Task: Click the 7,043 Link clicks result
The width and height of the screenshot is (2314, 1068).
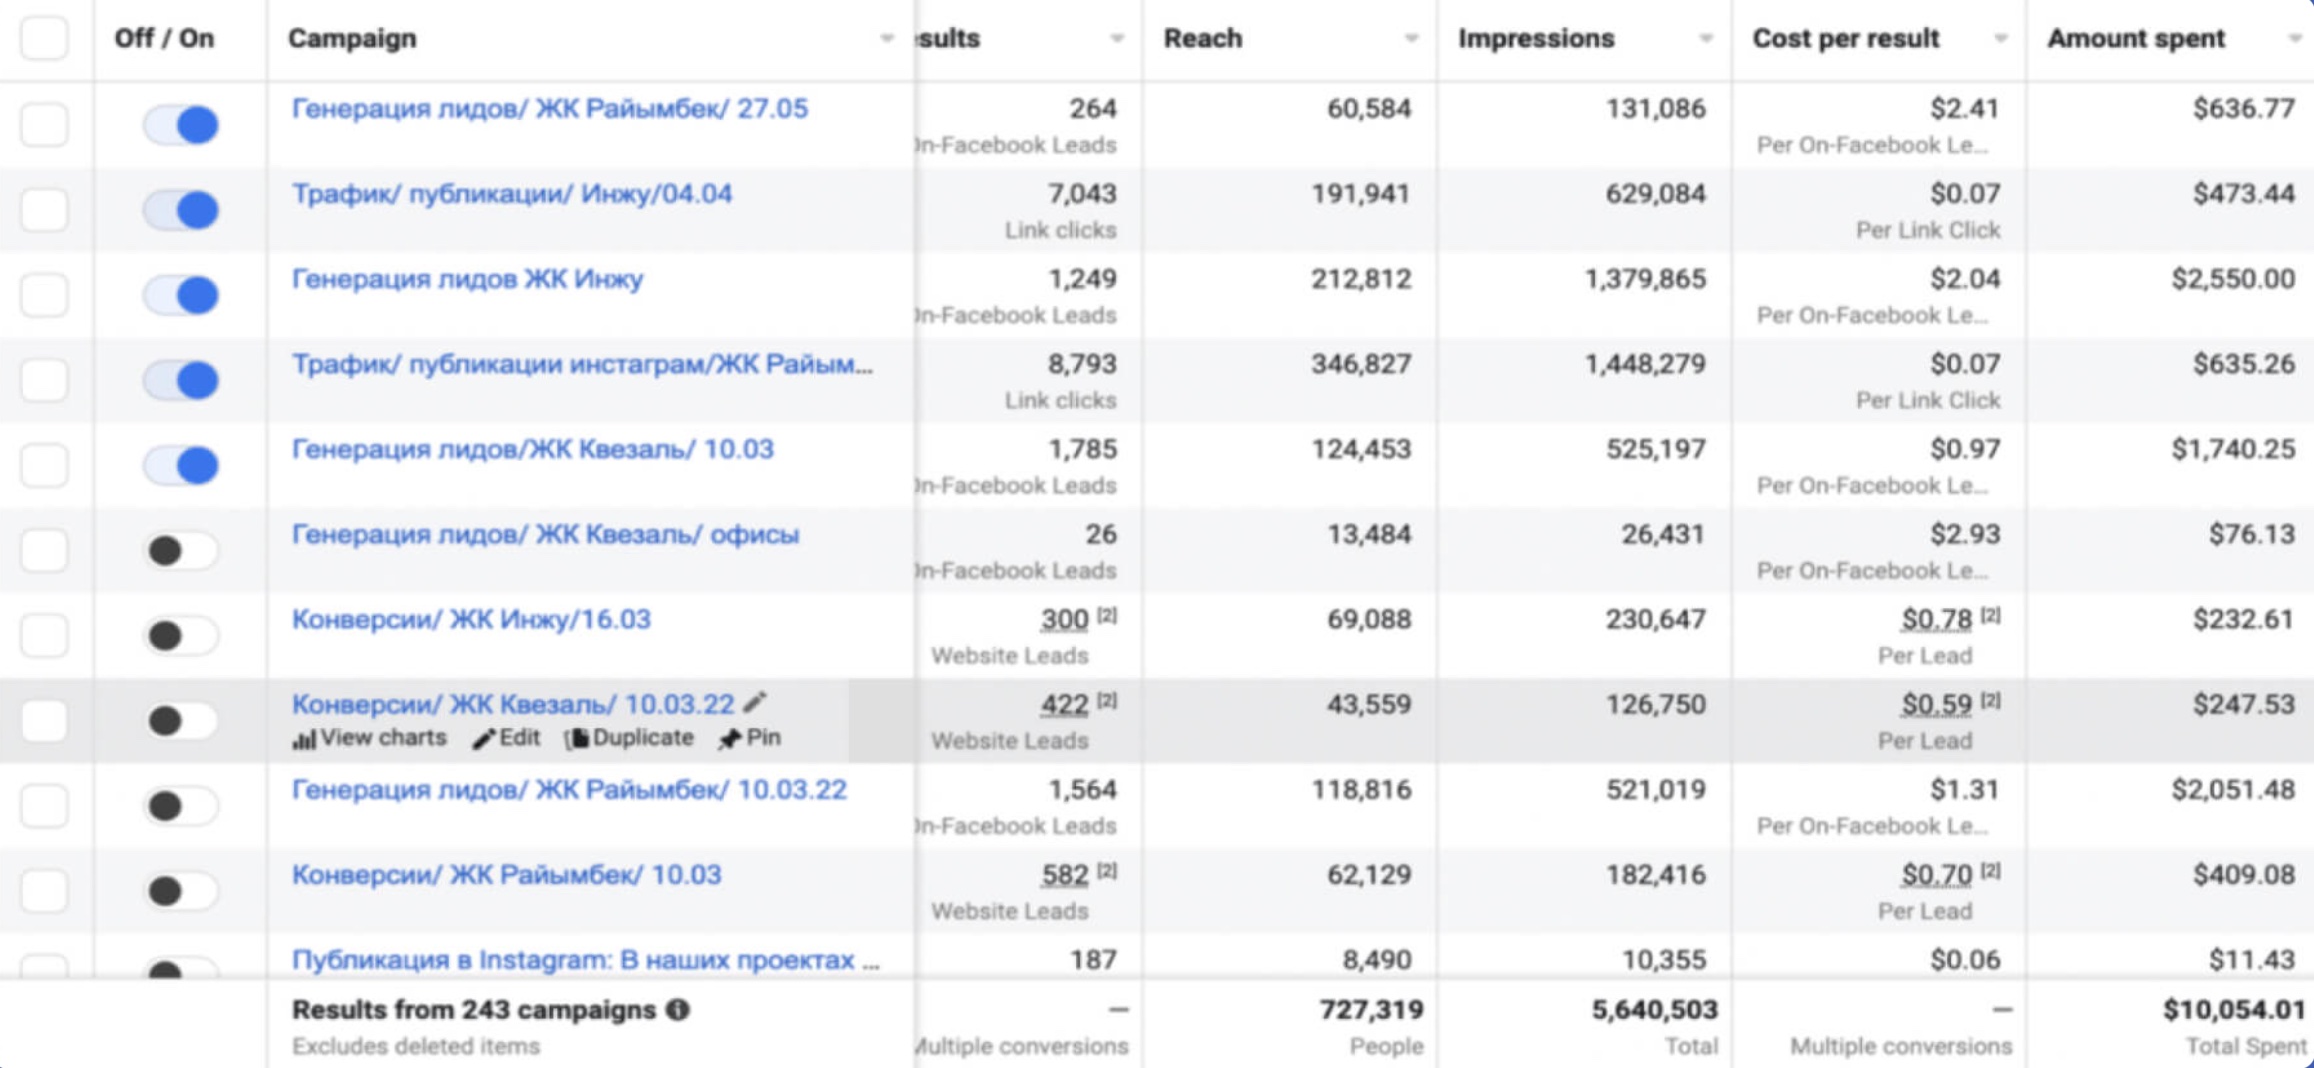Action: pos(1082,193)
